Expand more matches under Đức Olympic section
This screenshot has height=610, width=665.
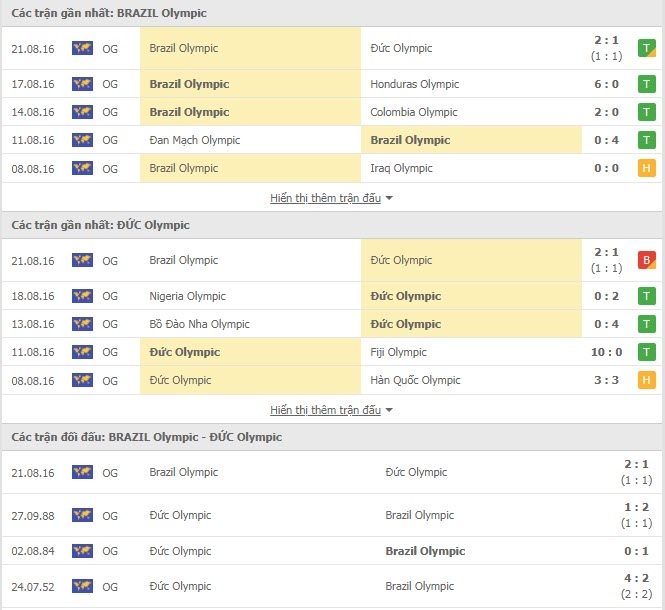(325, 410)
